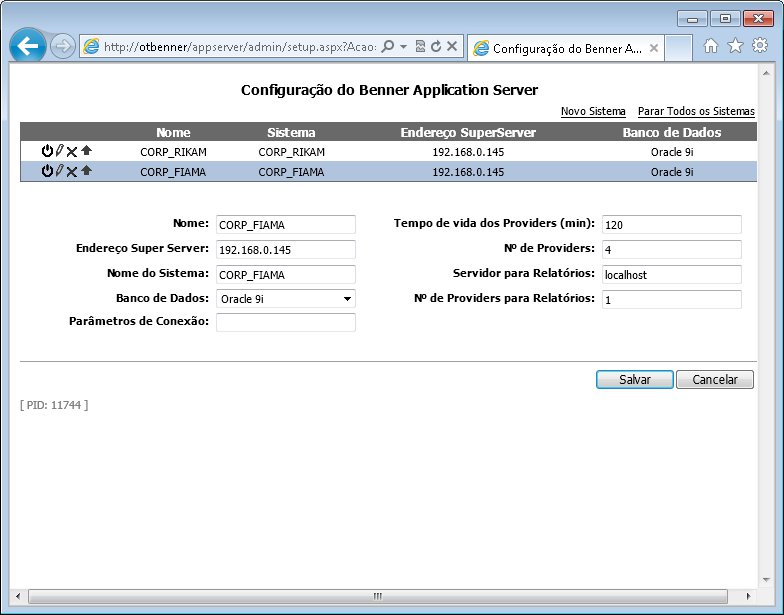
Task: Click the Salvar button
Action: (634, 380)
